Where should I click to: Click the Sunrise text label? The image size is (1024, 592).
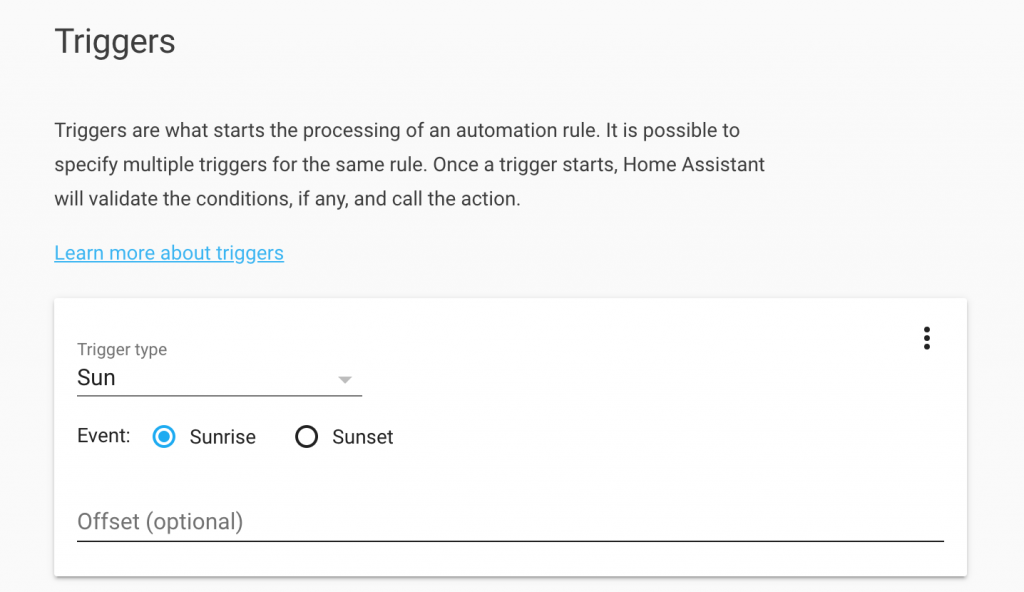(x=223, y=437)
